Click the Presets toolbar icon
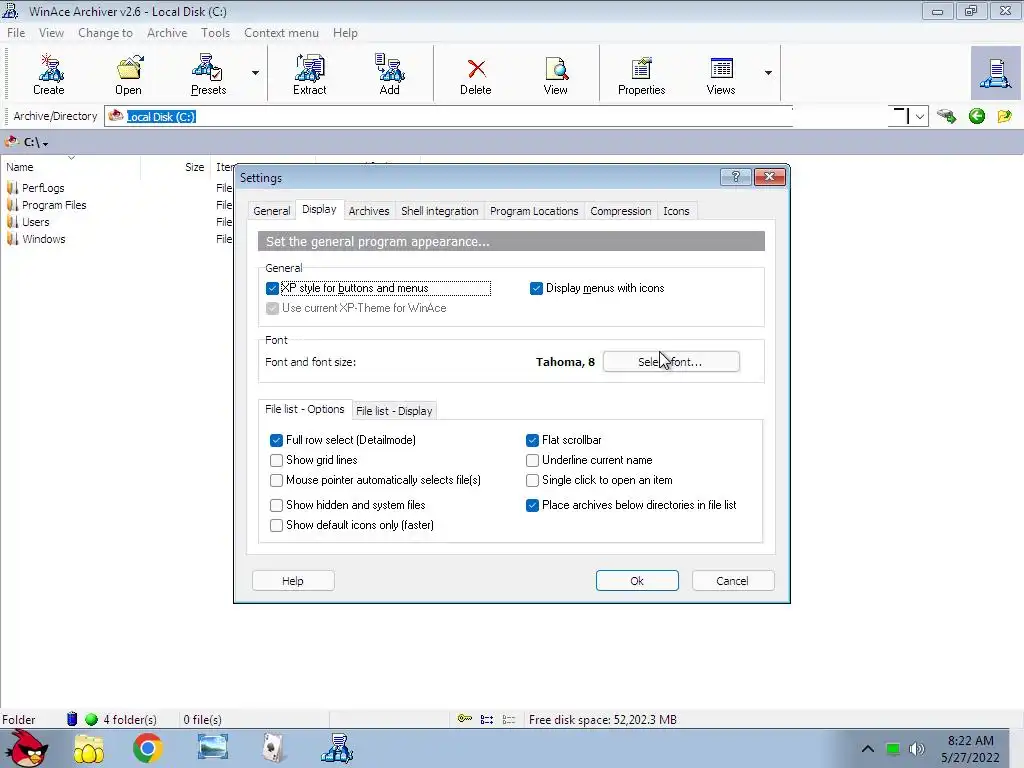 tap(208, 74)
